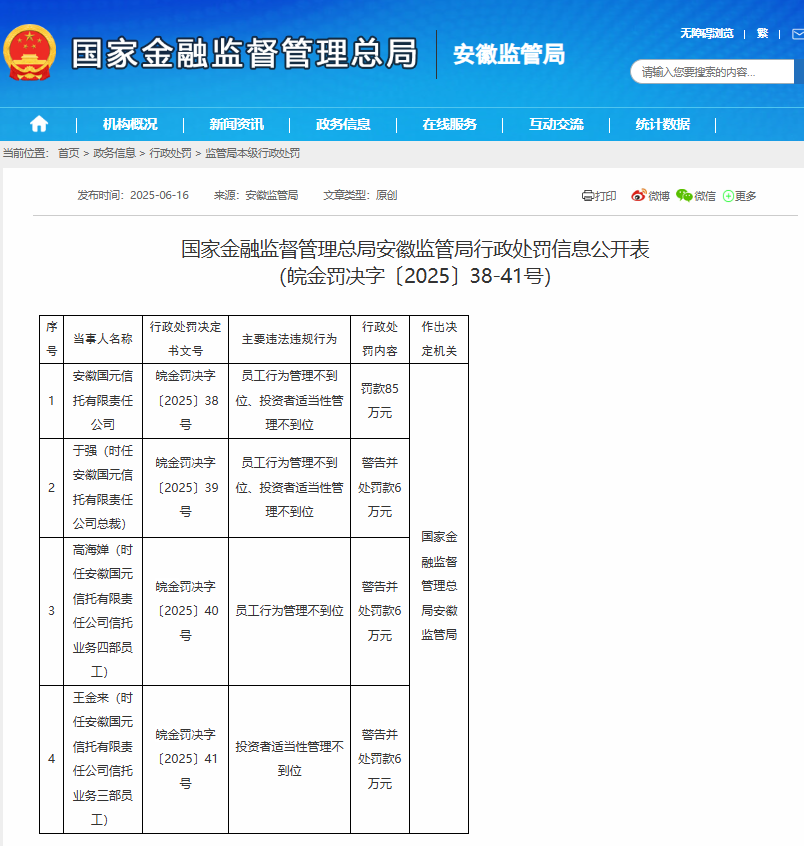Switch to traditional Chinese with 繁
The image size is (804, 846).
(x=762, y=33)
